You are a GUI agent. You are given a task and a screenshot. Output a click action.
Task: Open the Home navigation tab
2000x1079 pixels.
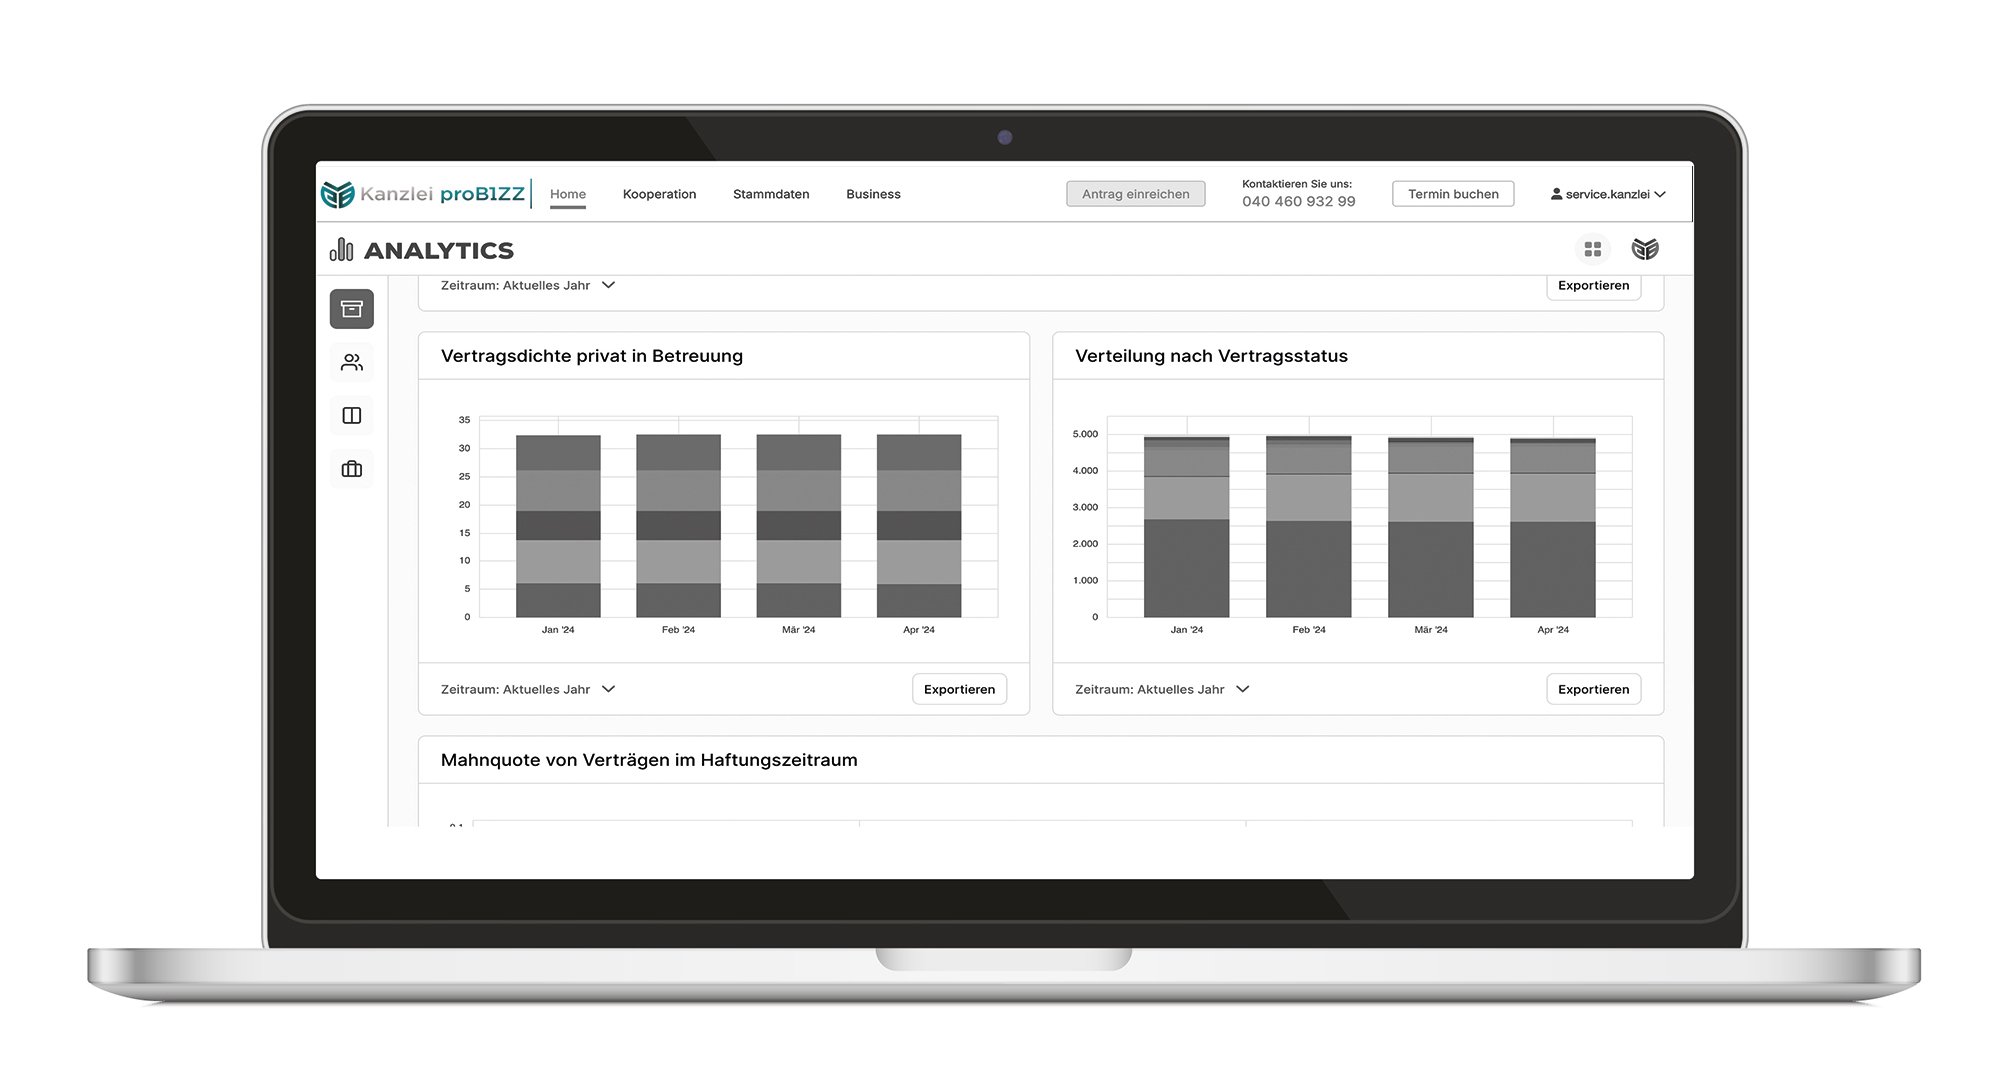coord(568,194)
